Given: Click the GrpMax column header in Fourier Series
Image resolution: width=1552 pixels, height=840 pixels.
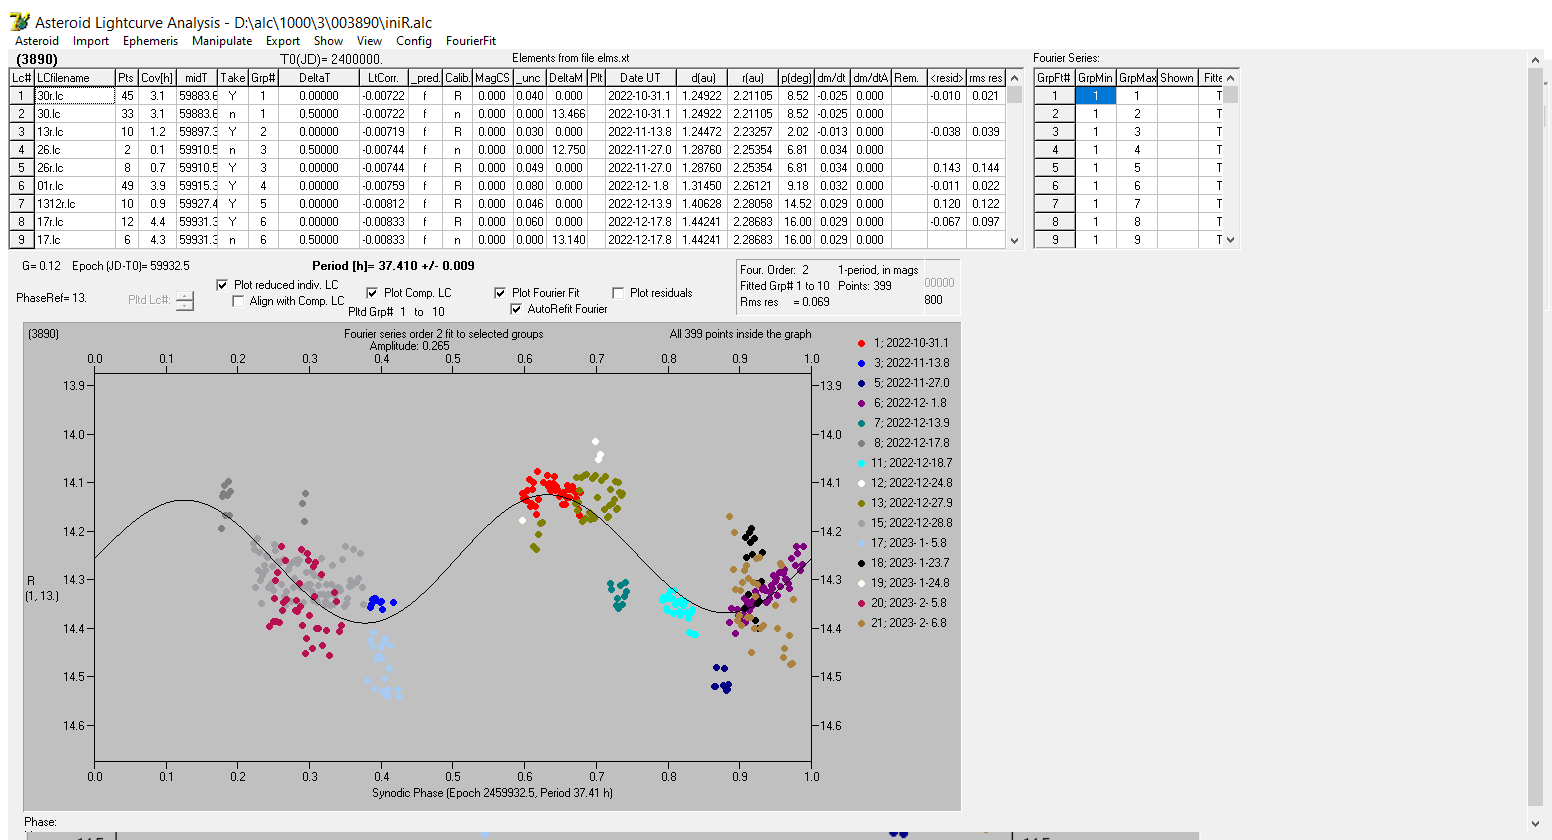Looking at the screenshot, I should (1137, 78).
